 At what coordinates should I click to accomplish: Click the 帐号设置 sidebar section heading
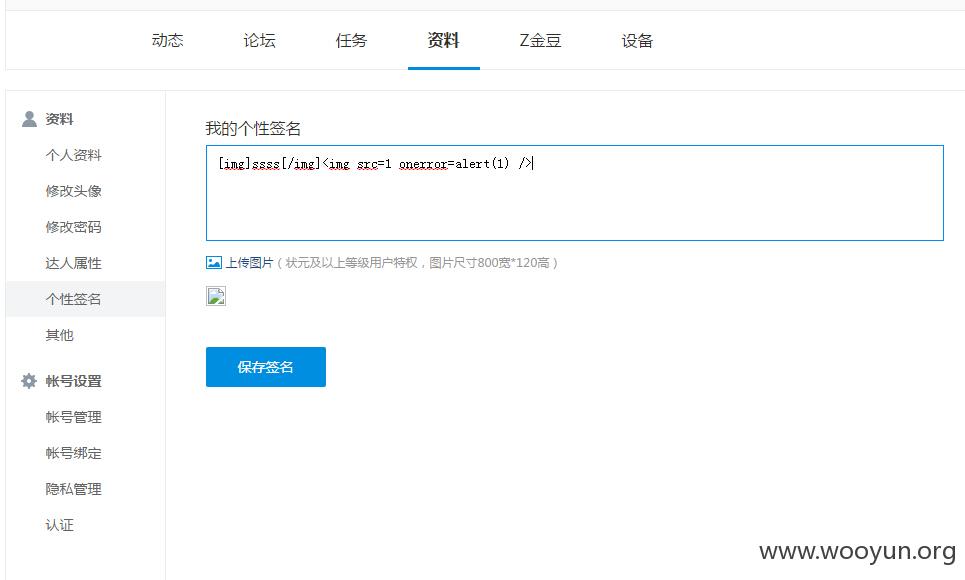[73, 381]
